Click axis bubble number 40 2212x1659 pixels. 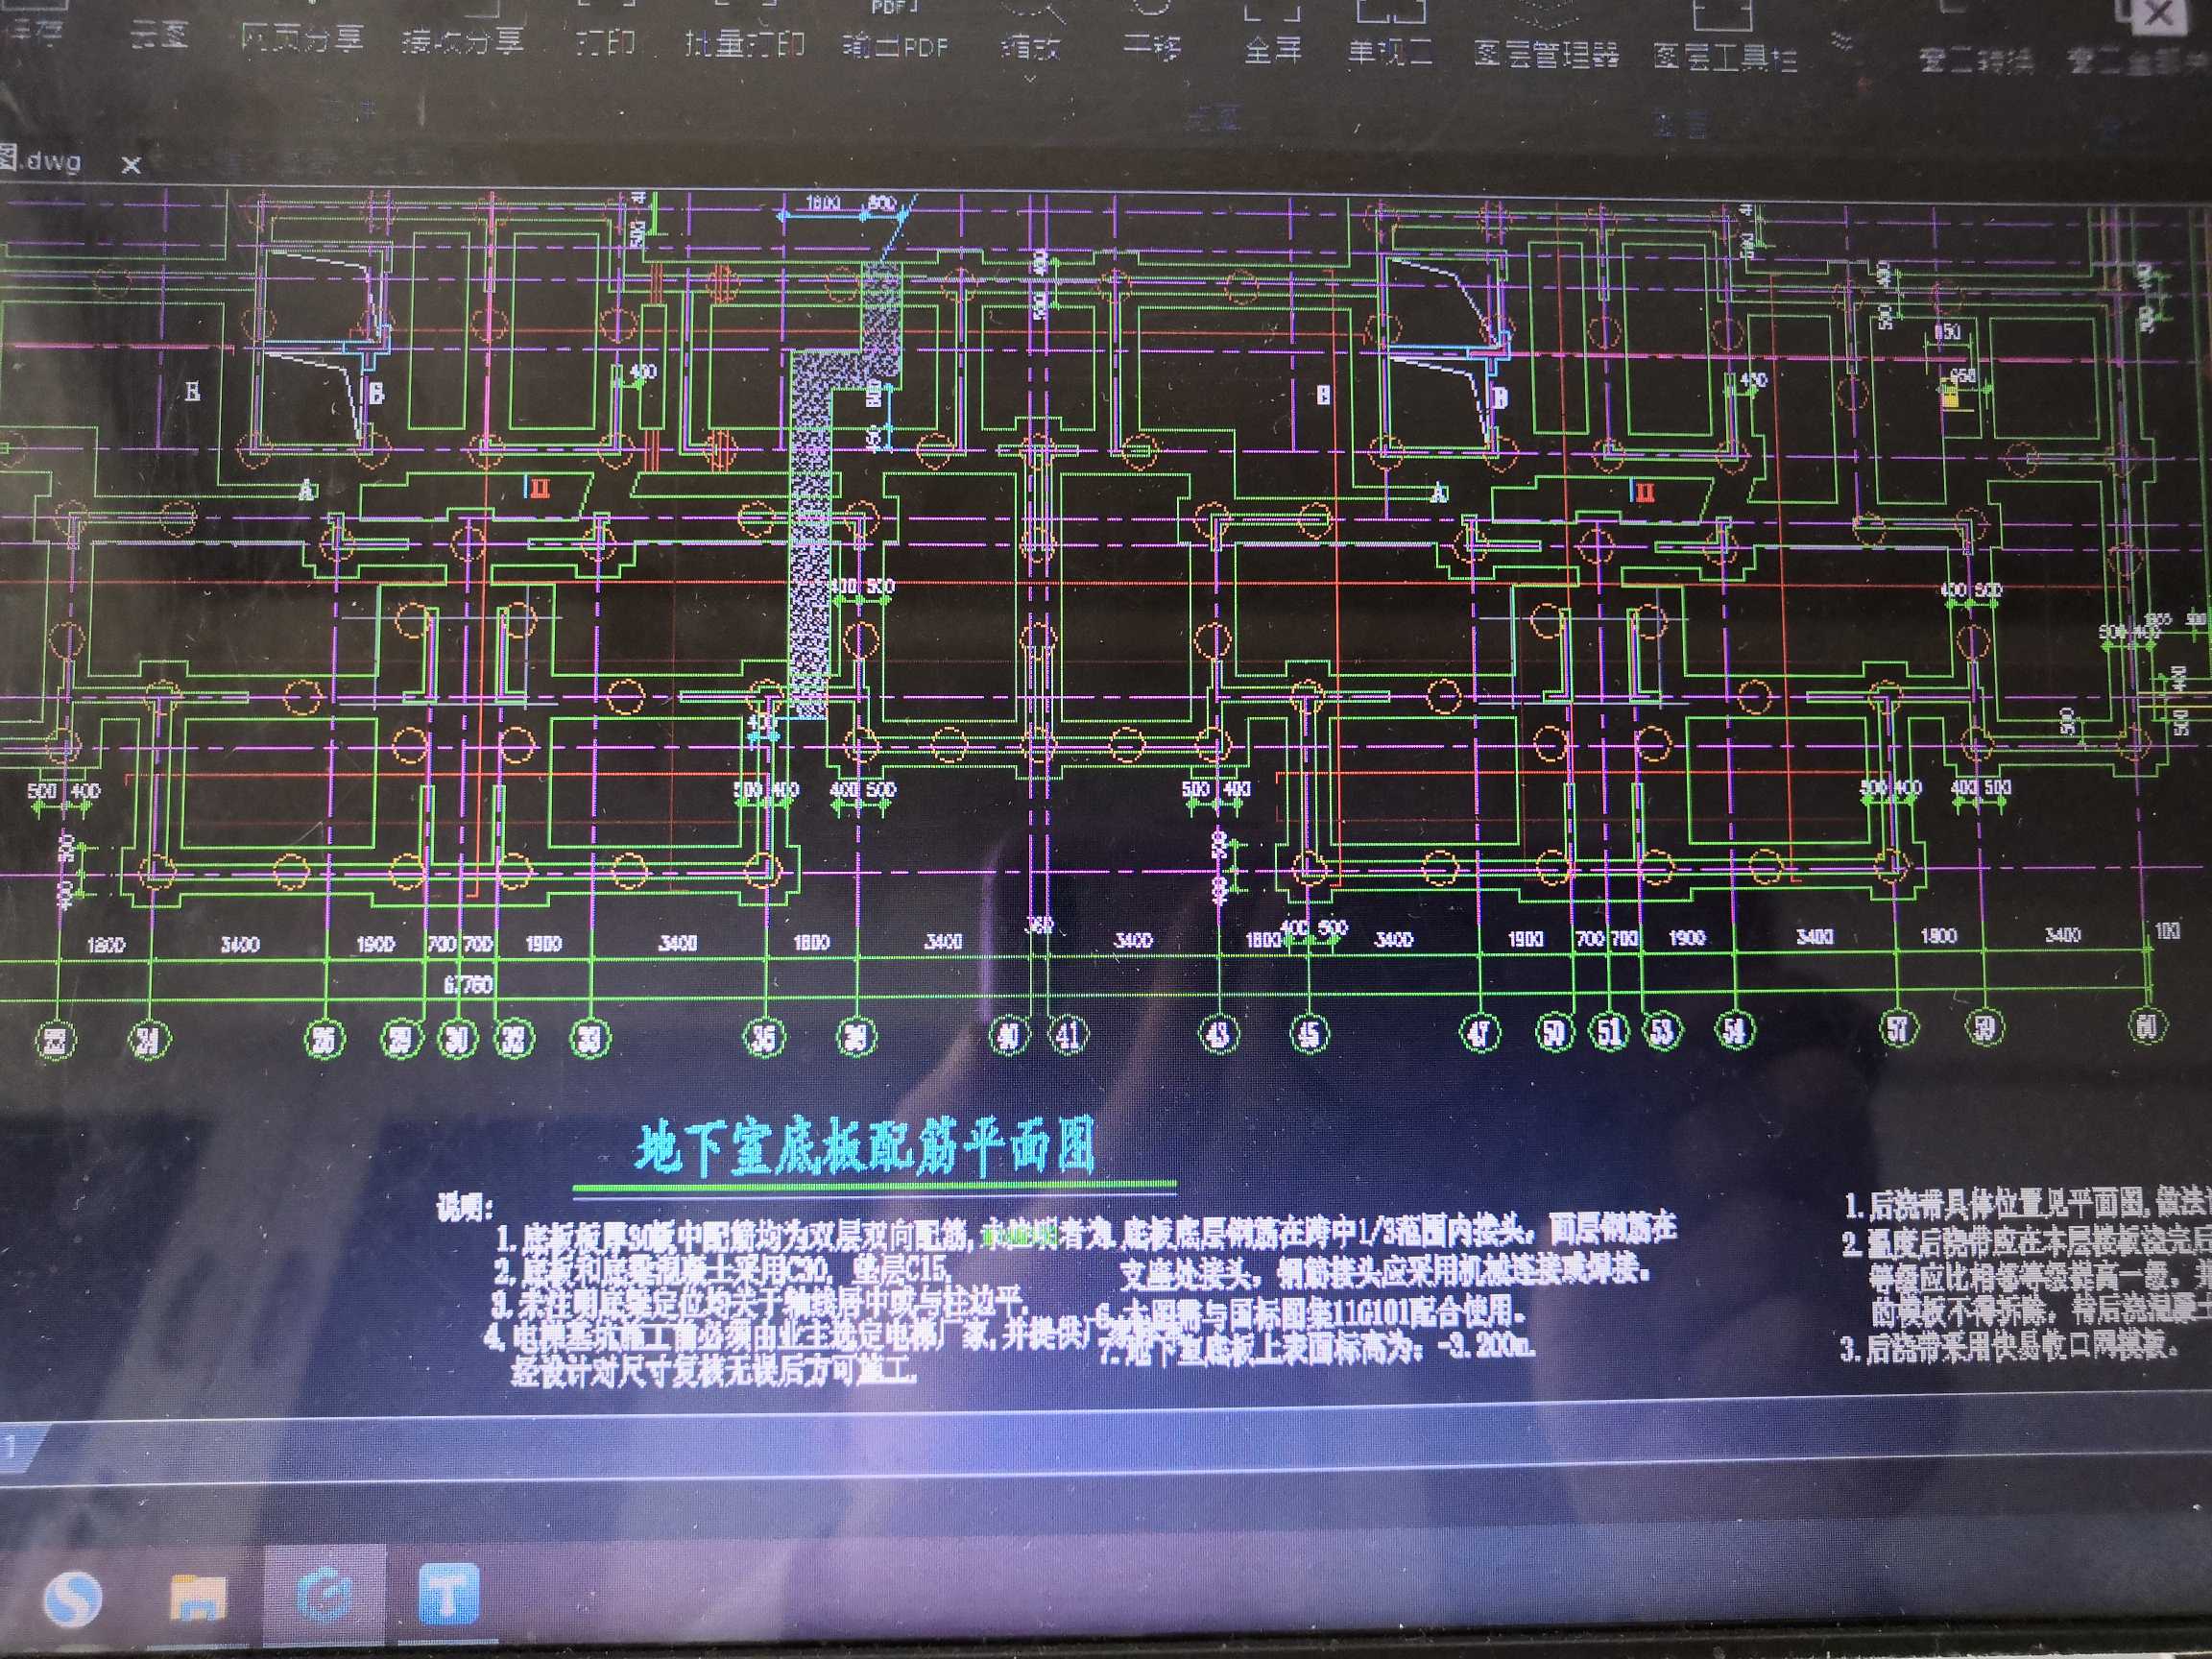click(1009, 1035)
